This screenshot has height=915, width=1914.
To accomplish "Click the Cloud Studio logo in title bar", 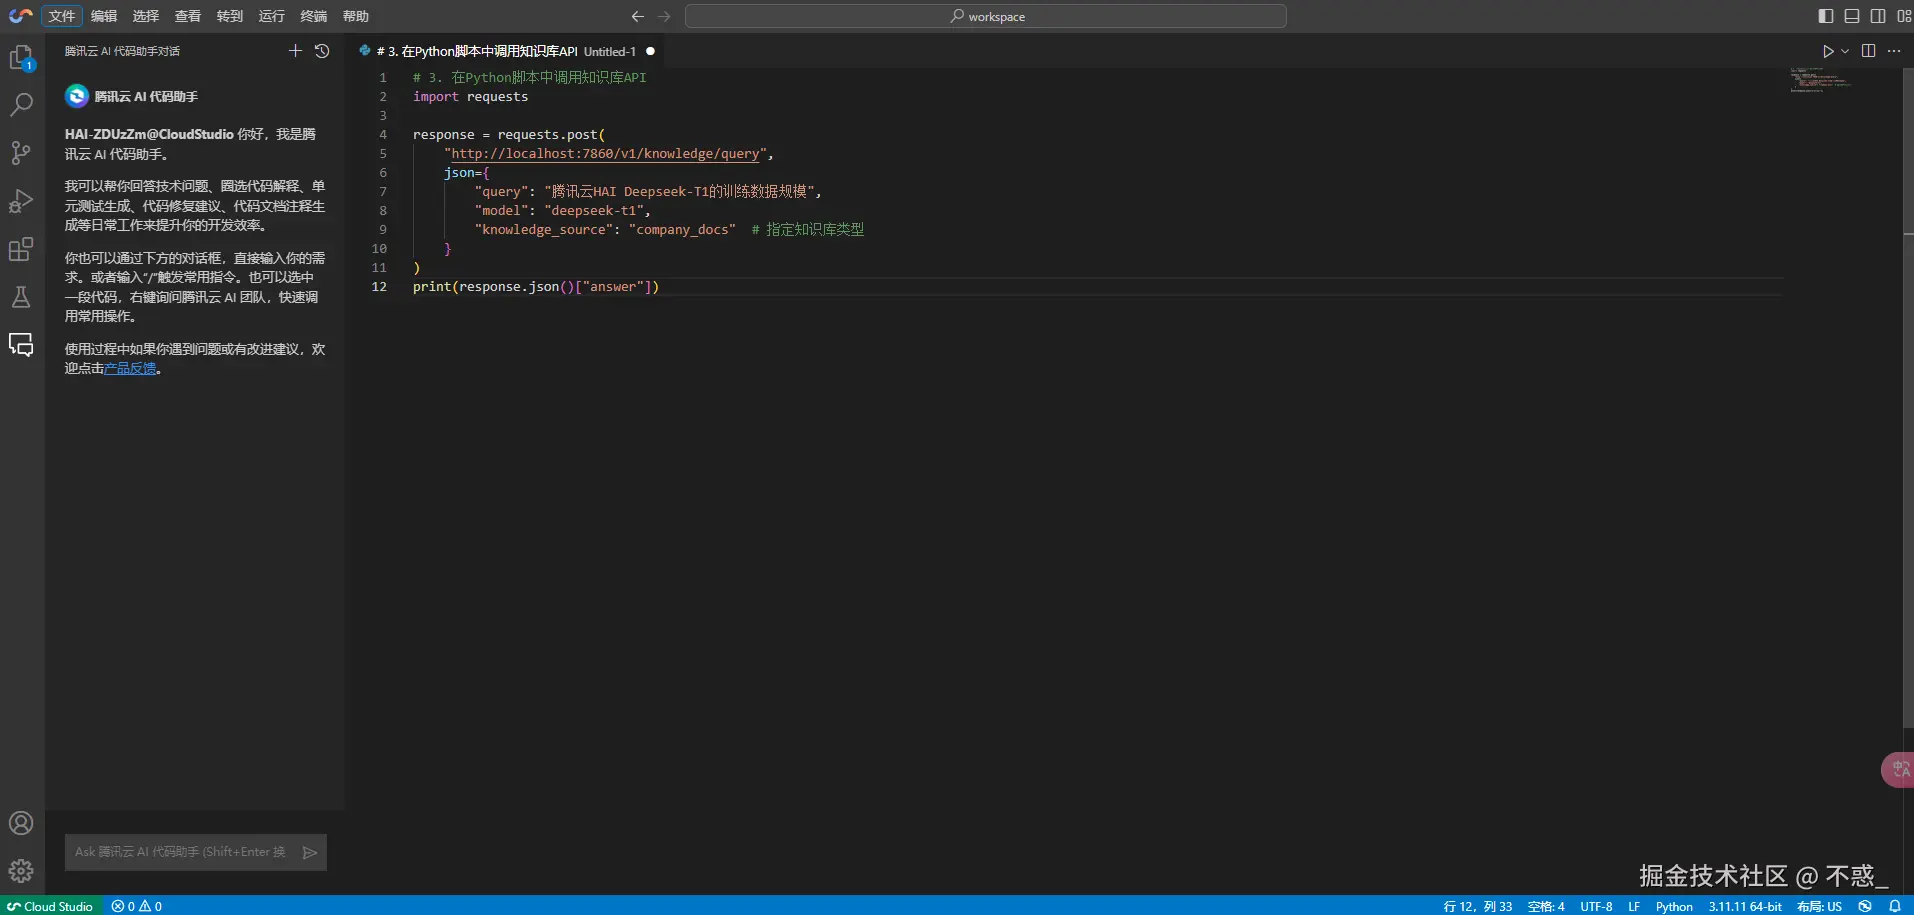I will point(21,16).
